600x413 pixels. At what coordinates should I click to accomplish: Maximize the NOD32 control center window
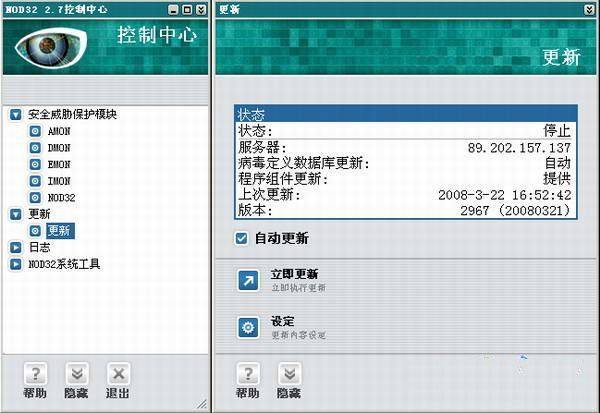pyautogui.click(x=187, y=10)
